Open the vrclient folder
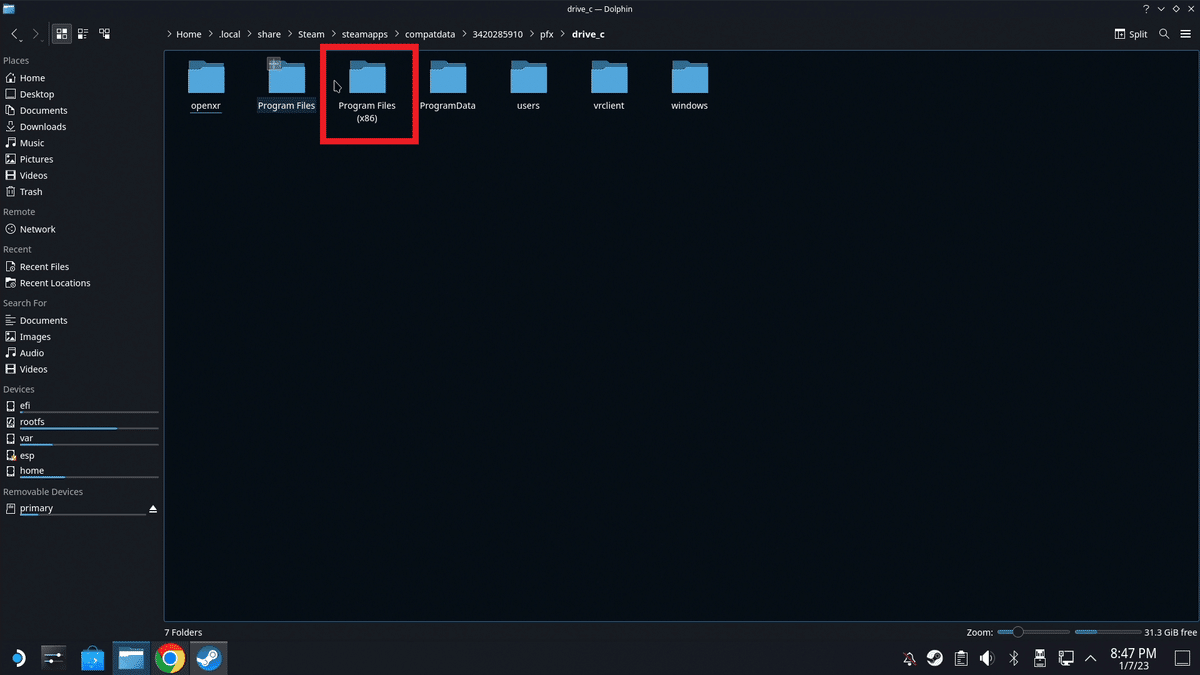The height and width of the screenshot is (675, 1200). (x=608, y=86)
